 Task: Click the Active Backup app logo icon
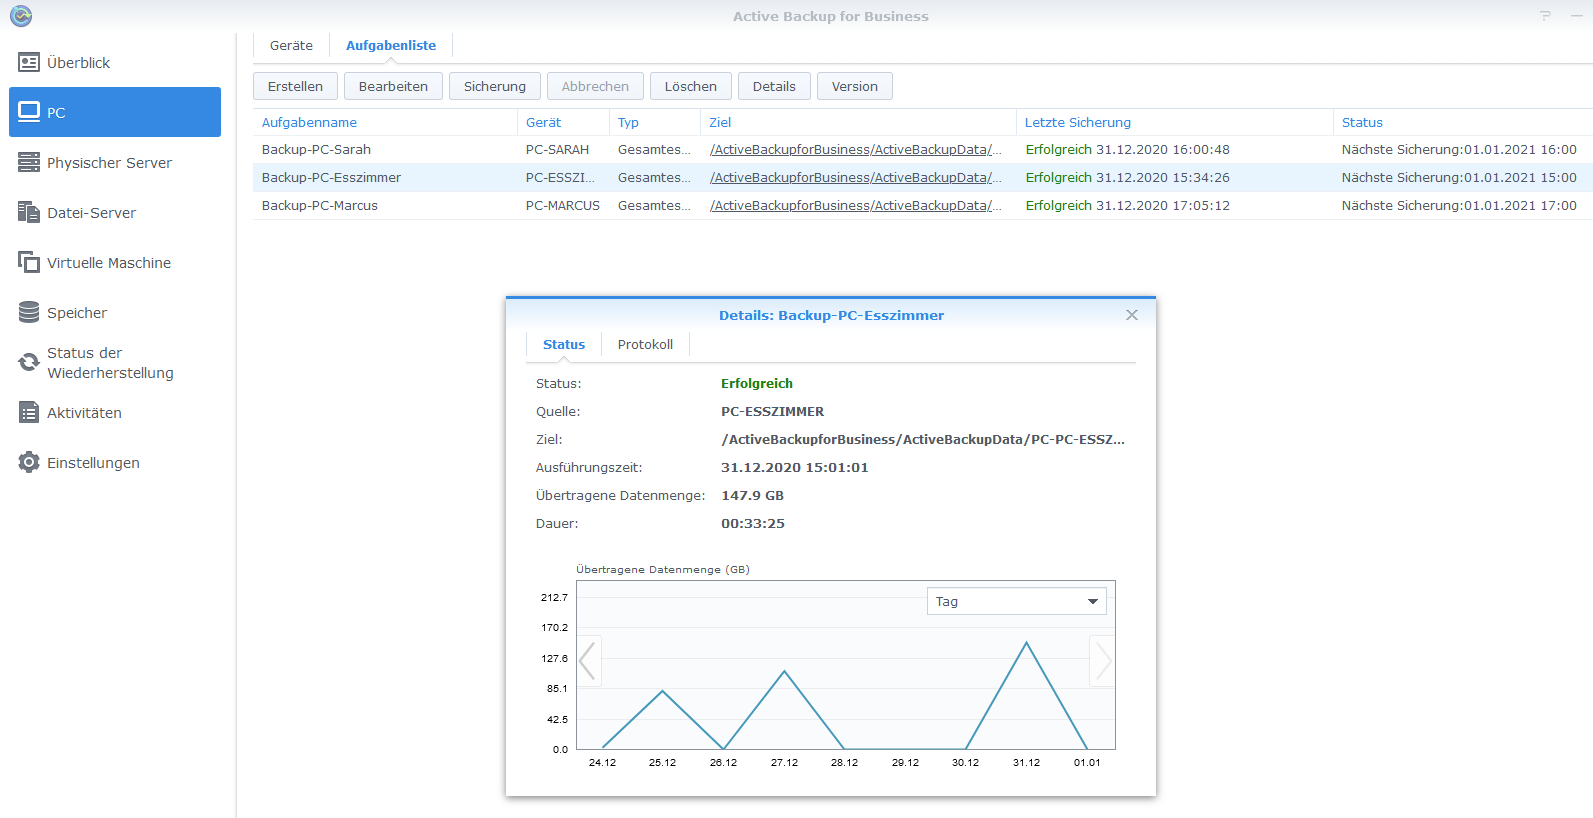click(21, 16)
